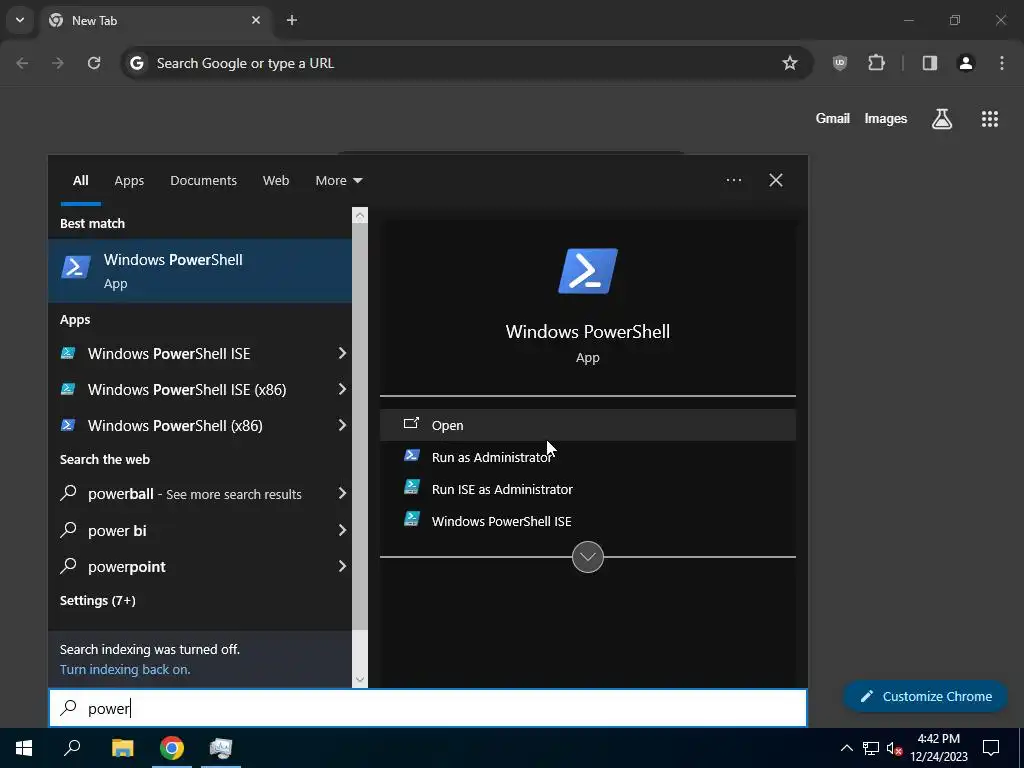Open a new Chrome tab with plus

pos(292,20)
